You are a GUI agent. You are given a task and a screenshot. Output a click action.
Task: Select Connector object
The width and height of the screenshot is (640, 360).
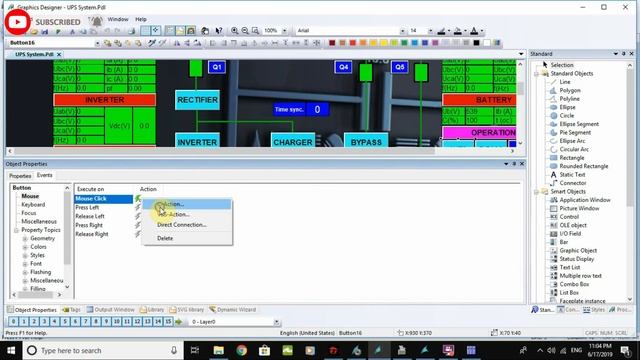(x=573, y=183)
